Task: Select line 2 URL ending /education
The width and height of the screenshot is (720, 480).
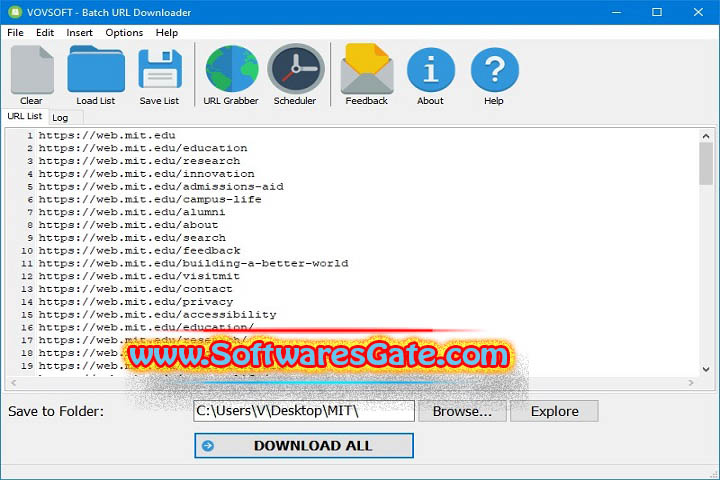Action: (143, 148)
